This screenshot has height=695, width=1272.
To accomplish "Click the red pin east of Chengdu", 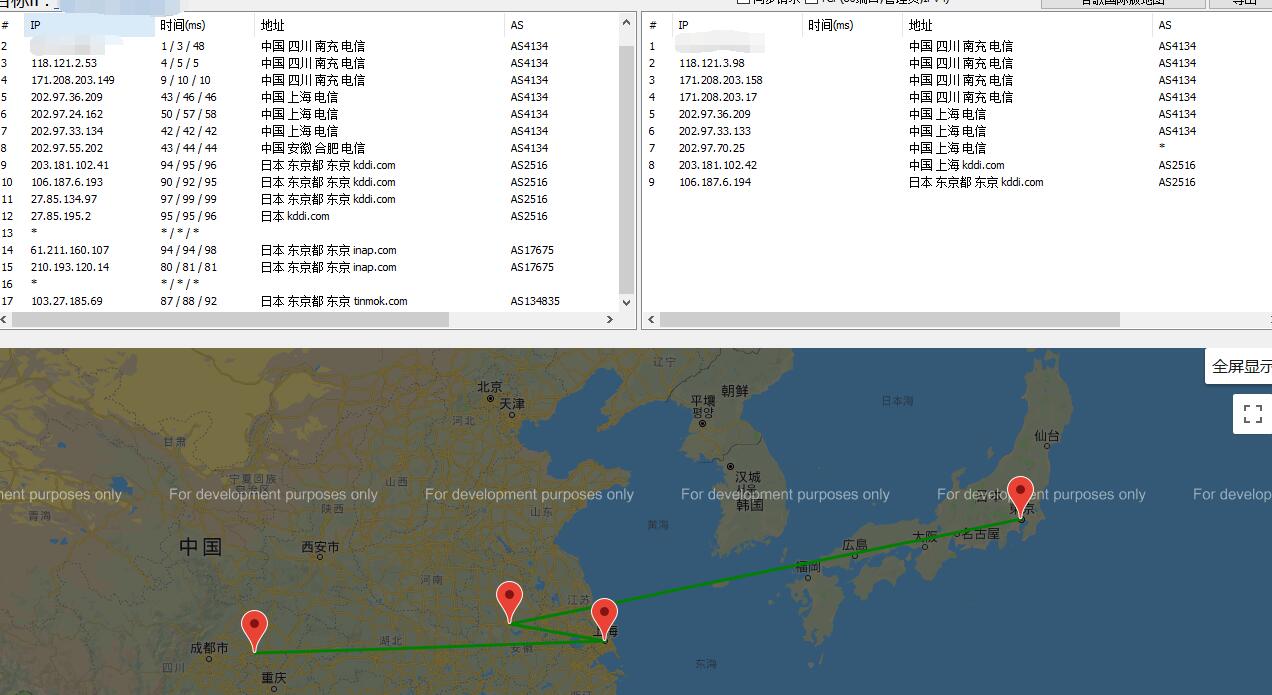I will 255,629.
